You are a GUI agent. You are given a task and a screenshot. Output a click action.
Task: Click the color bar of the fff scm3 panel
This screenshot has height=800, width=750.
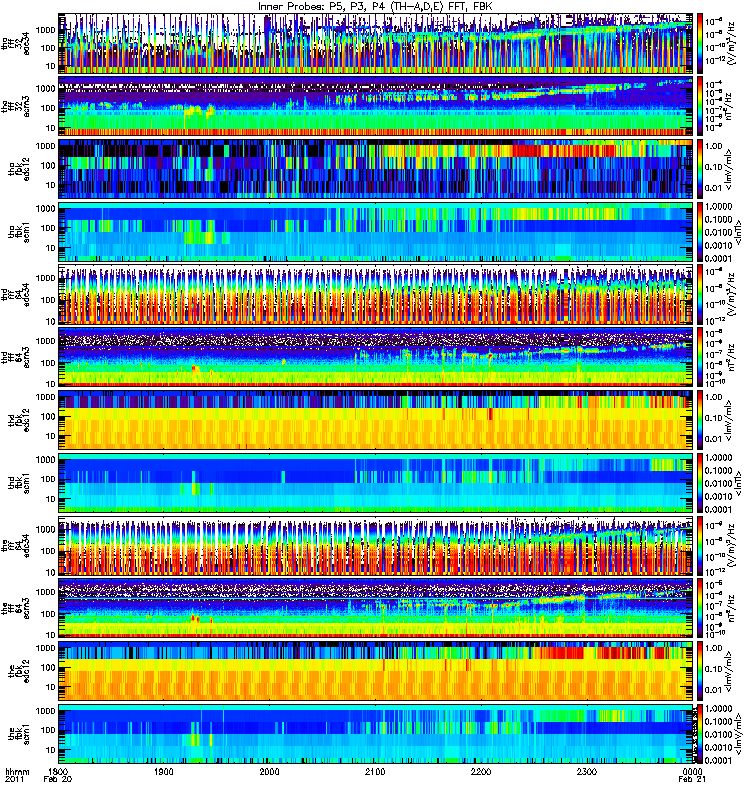(701, 608)
